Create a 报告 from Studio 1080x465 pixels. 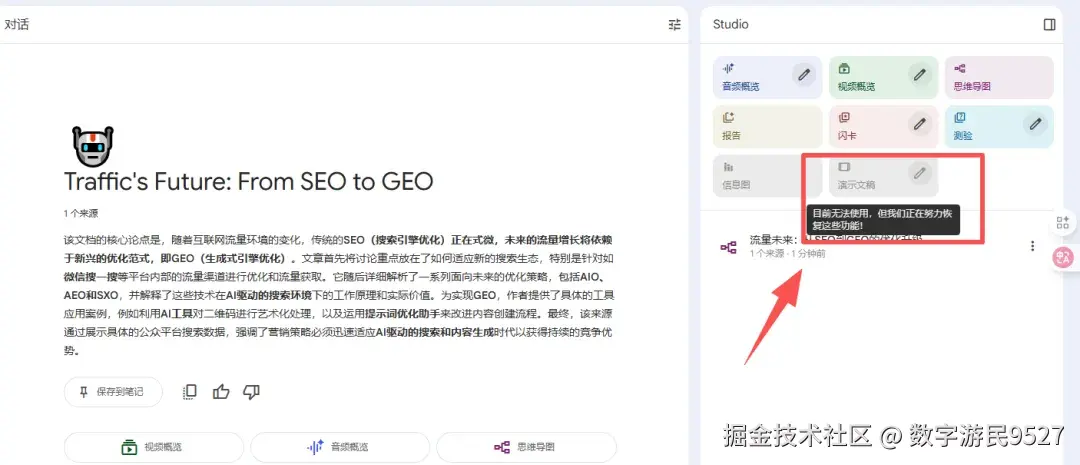767,127
